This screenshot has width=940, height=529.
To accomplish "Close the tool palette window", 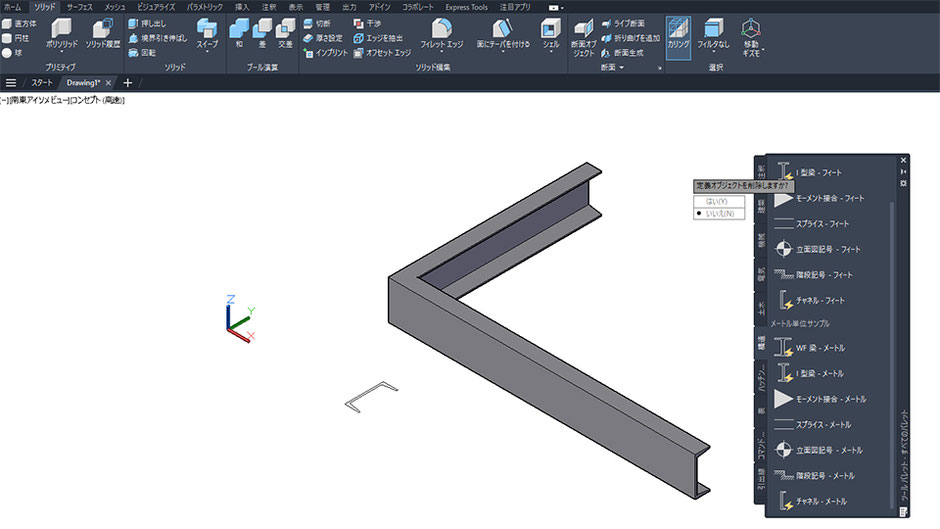I will tap(903, 160).
